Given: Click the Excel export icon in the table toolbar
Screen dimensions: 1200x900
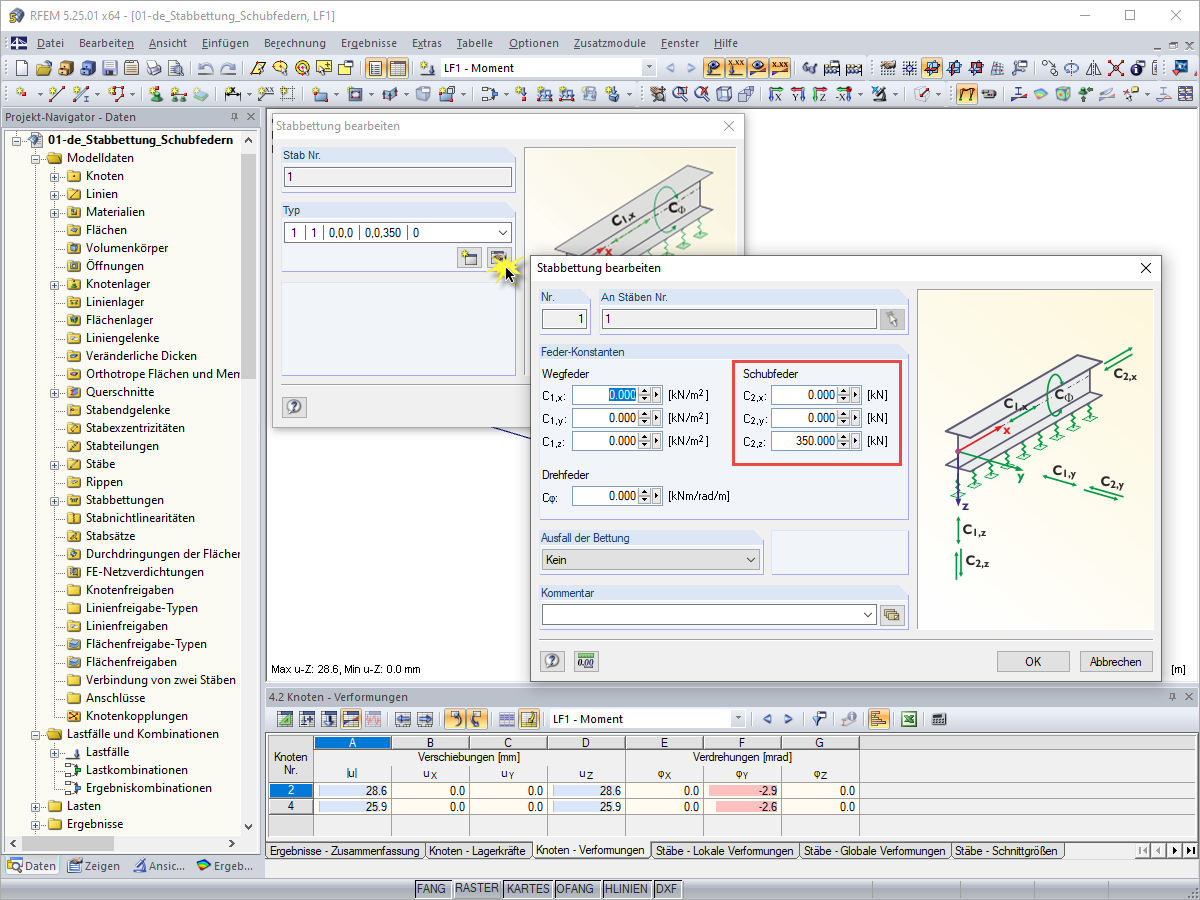Looking at the screenshot, I should [909, 718].
